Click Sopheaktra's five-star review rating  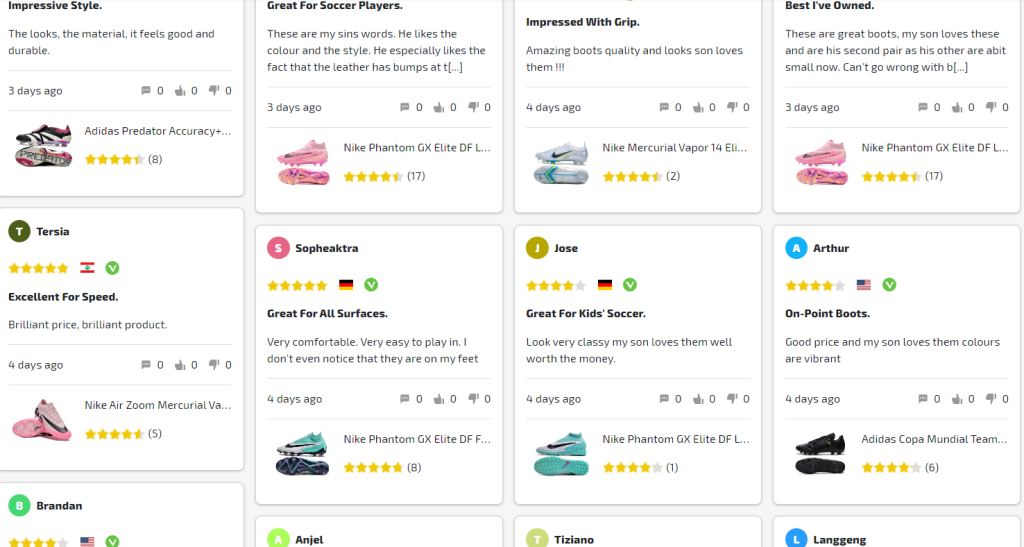coord(297,285)
